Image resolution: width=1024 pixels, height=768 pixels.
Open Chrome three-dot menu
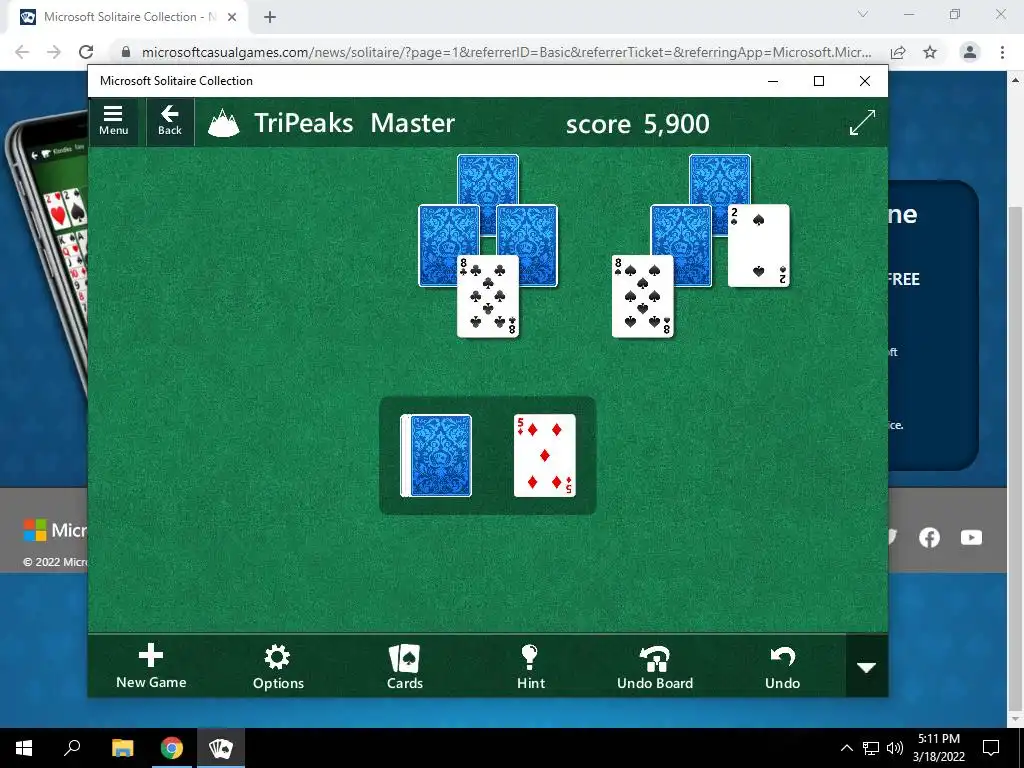coord(1002,52)
